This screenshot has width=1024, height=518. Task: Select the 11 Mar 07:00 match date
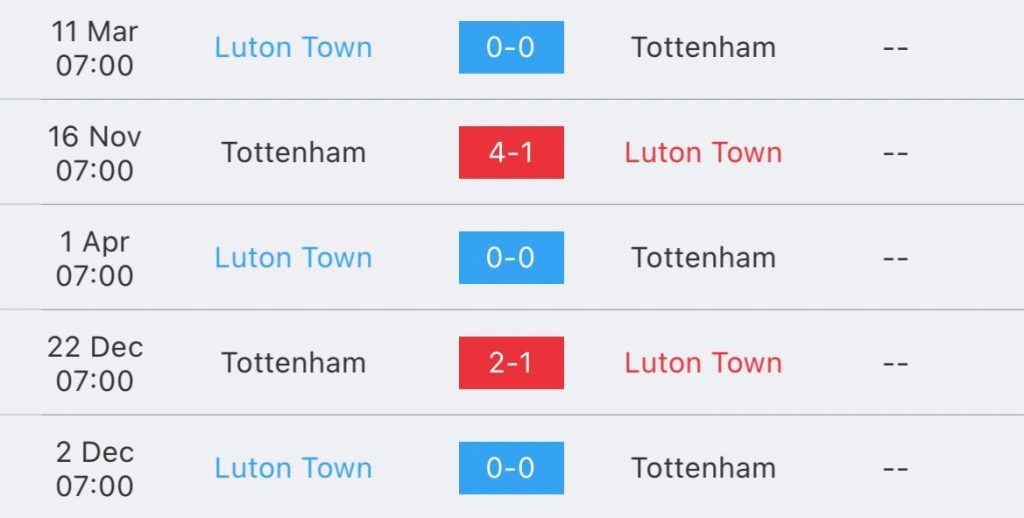coord(95,48)
